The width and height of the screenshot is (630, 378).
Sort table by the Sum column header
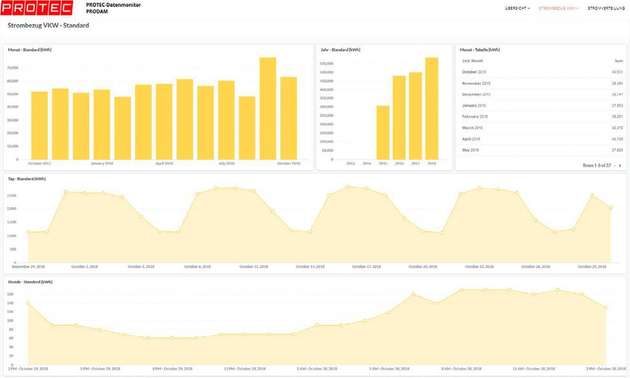pos(619,61)
